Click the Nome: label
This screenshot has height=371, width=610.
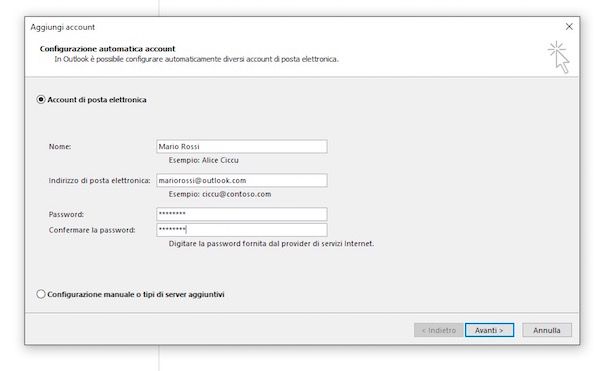(x=60, y=147)
